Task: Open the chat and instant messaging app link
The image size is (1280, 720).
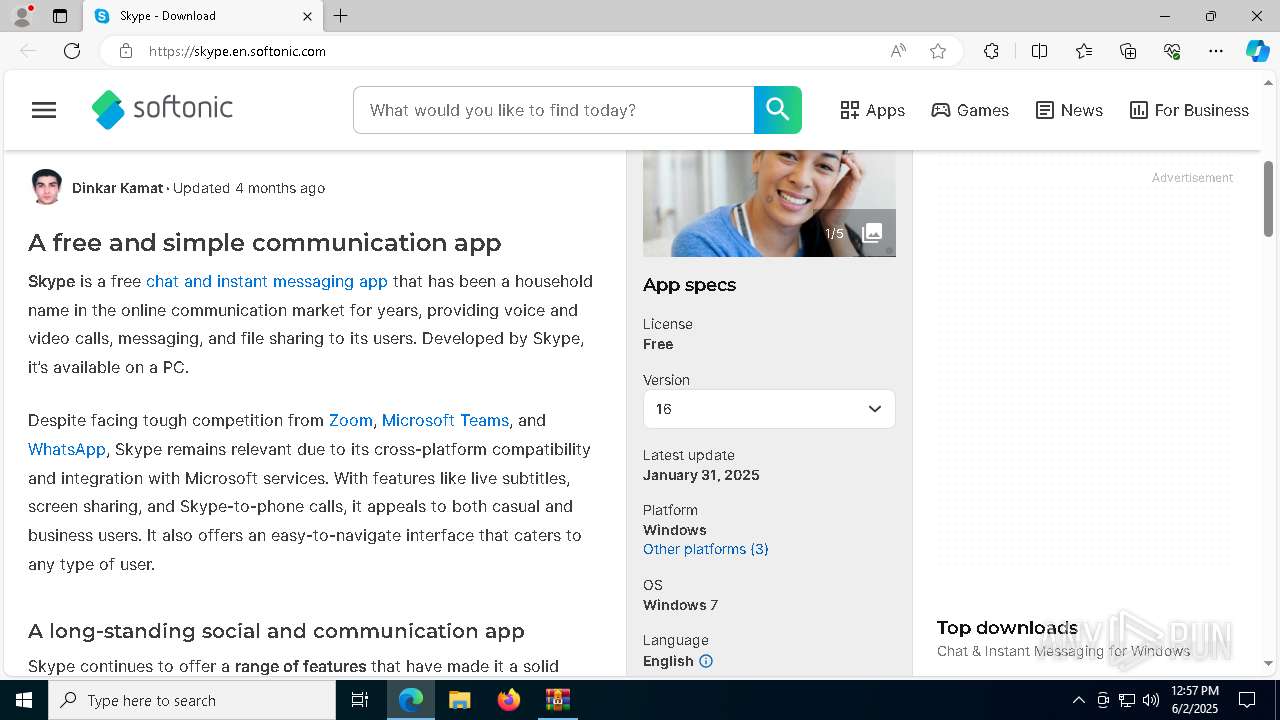Action: [267, 281]
